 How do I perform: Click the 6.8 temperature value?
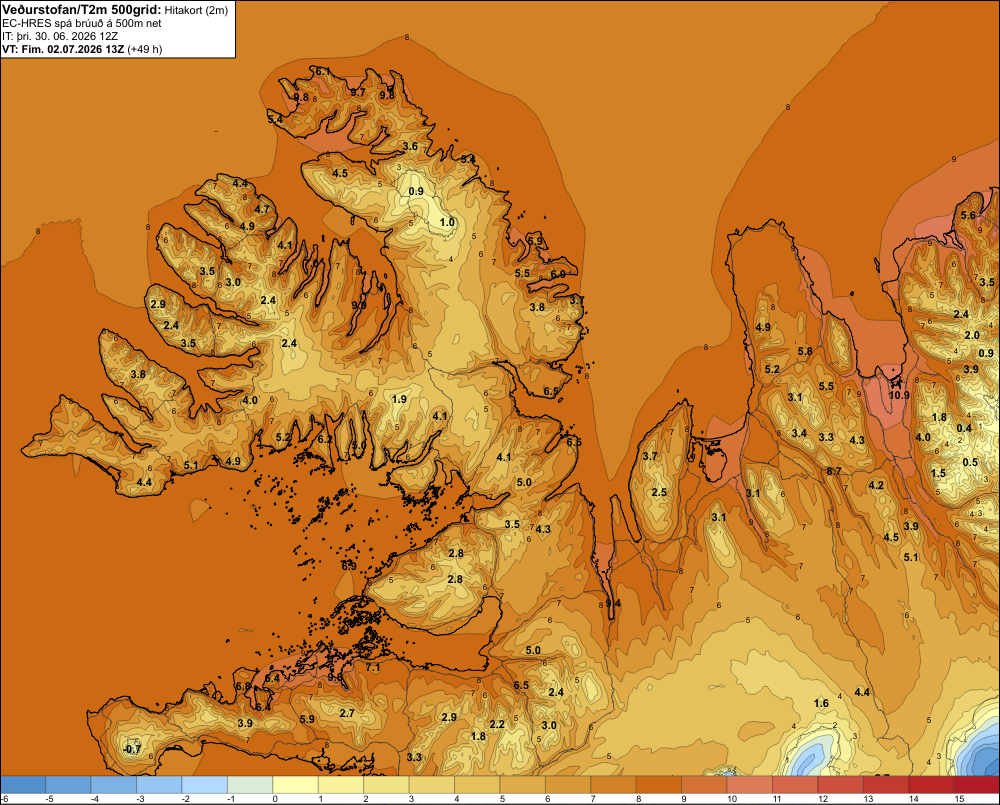[243, 686]
